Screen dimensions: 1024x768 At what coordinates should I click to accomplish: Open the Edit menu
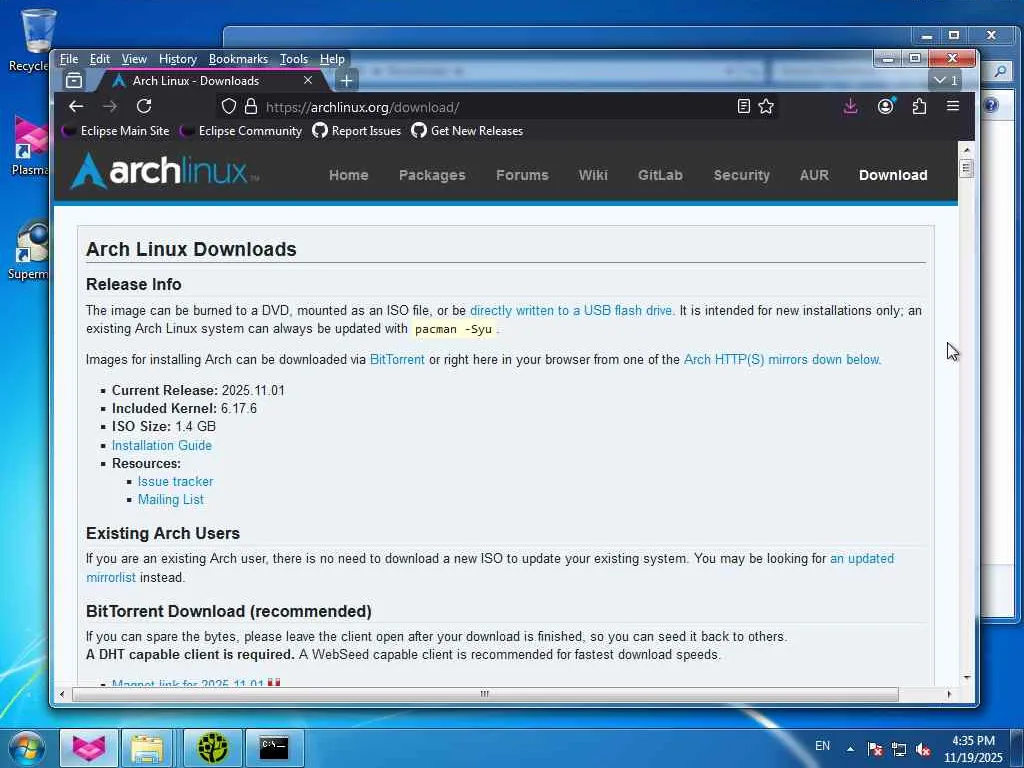click(100, 59)
